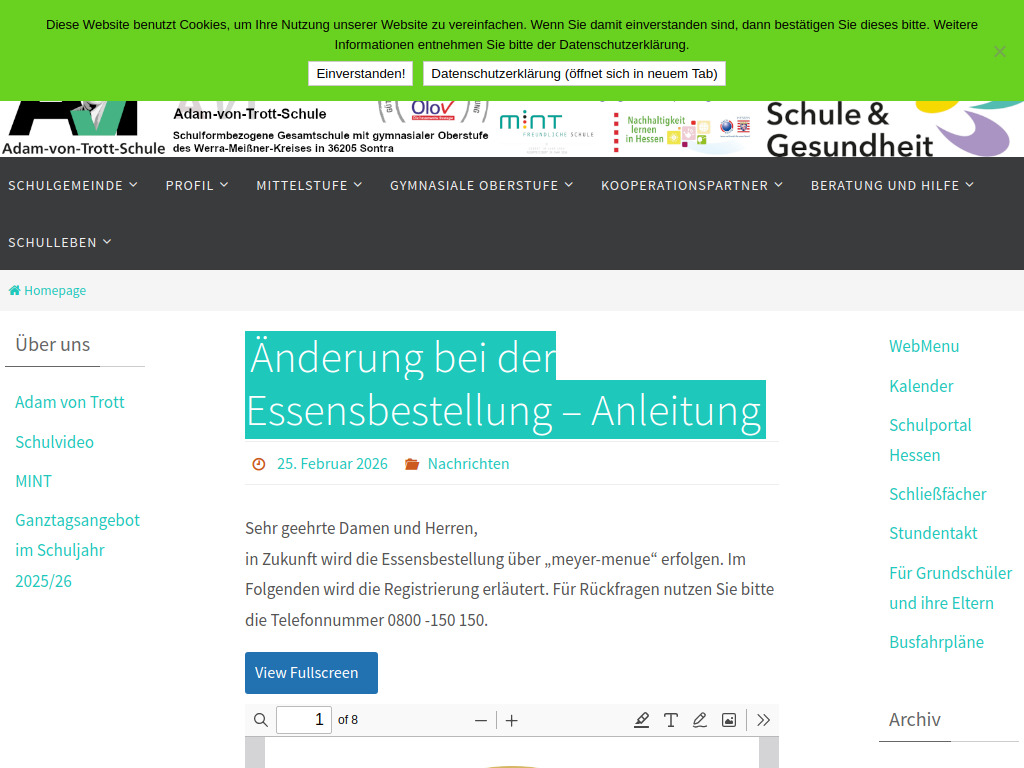
Task: Accept cookies via the Einverstanden! button
Action: [x=360, y=73]
